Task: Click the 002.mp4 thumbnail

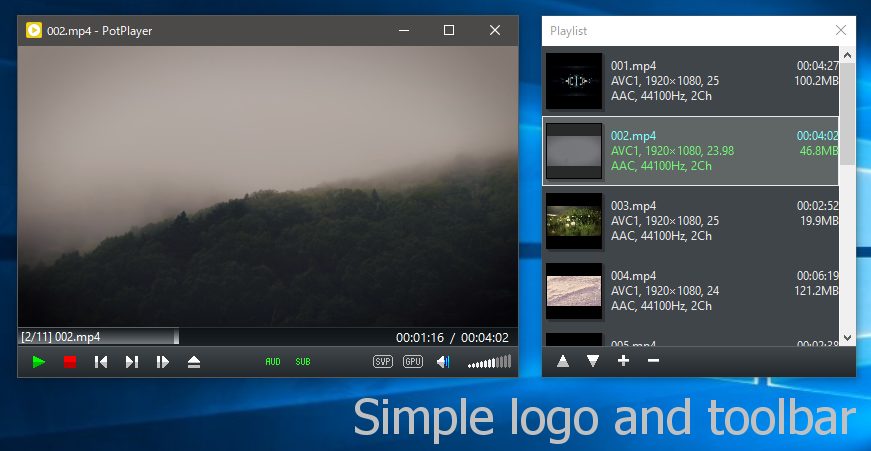Action: pos(574,151)
